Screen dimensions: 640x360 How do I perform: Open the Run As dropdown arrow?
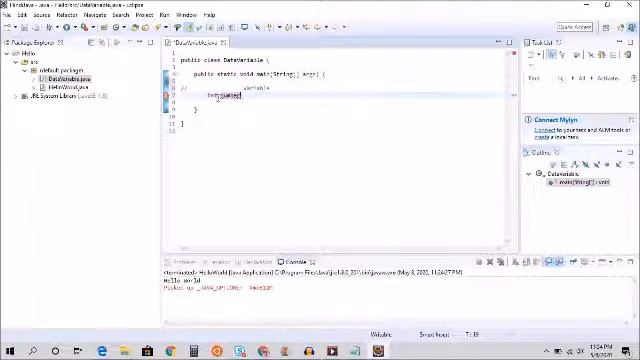[75, 27]
